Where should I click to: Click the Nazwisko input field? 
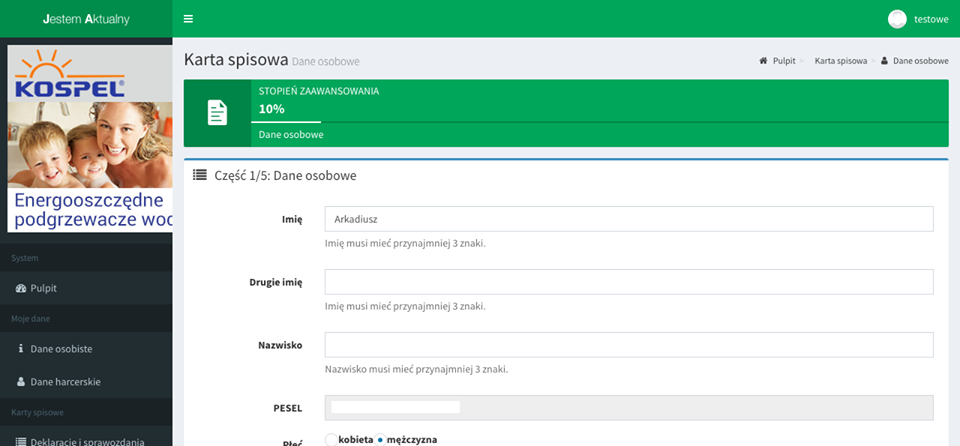[x=629, y=345]
